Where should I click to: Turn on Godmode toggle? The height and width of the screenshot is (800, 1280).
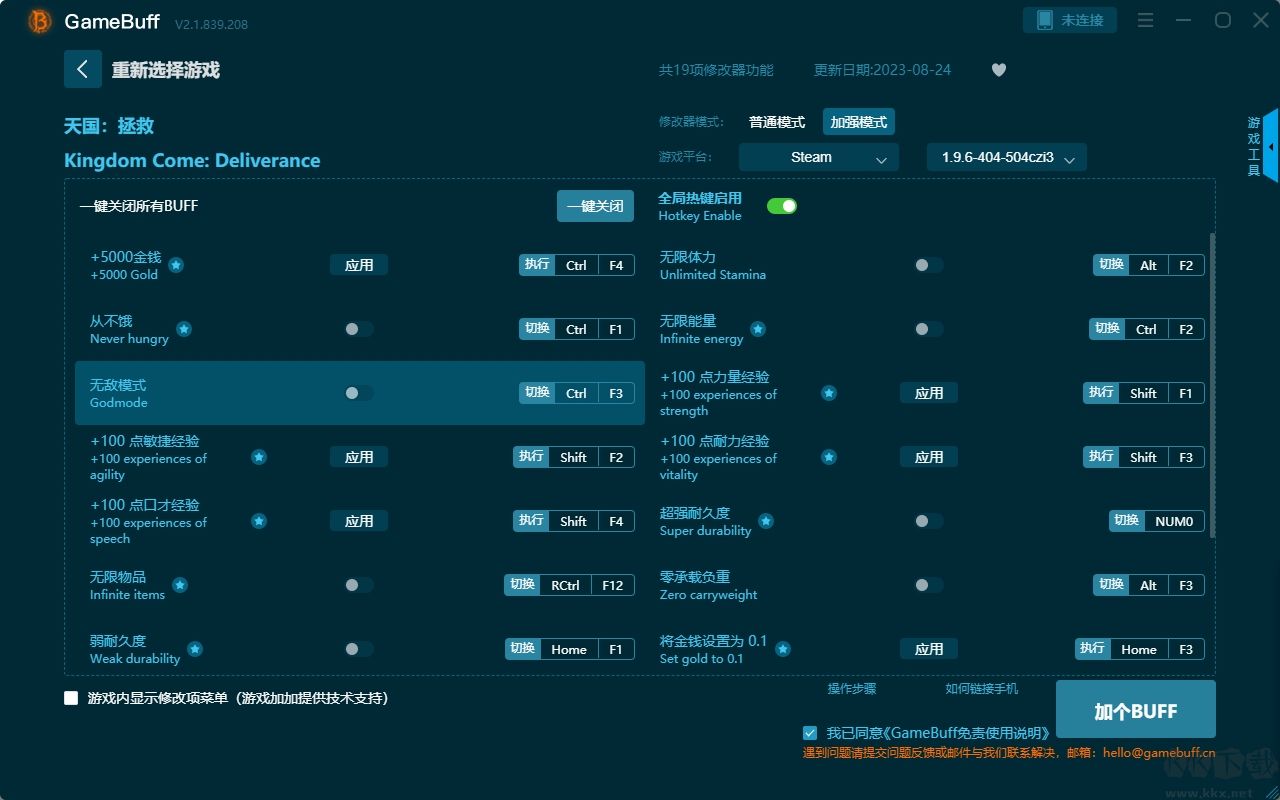pos(359,393)
